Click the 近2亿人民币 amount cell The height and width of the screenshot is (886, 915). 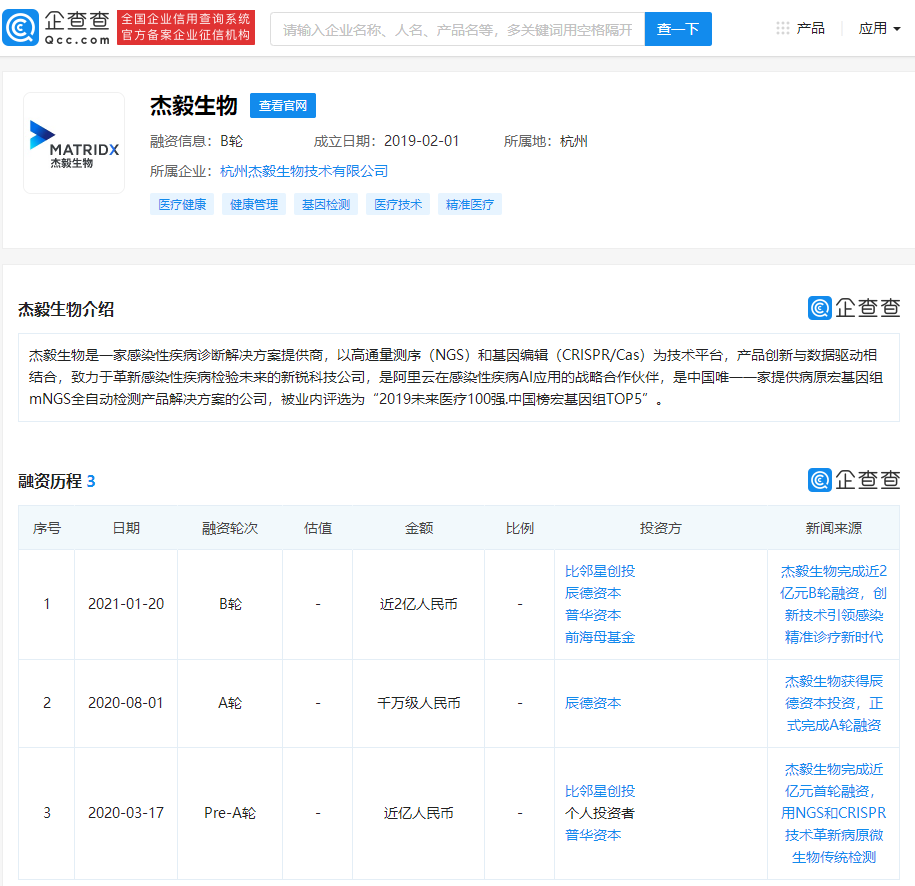coord(418,604)
